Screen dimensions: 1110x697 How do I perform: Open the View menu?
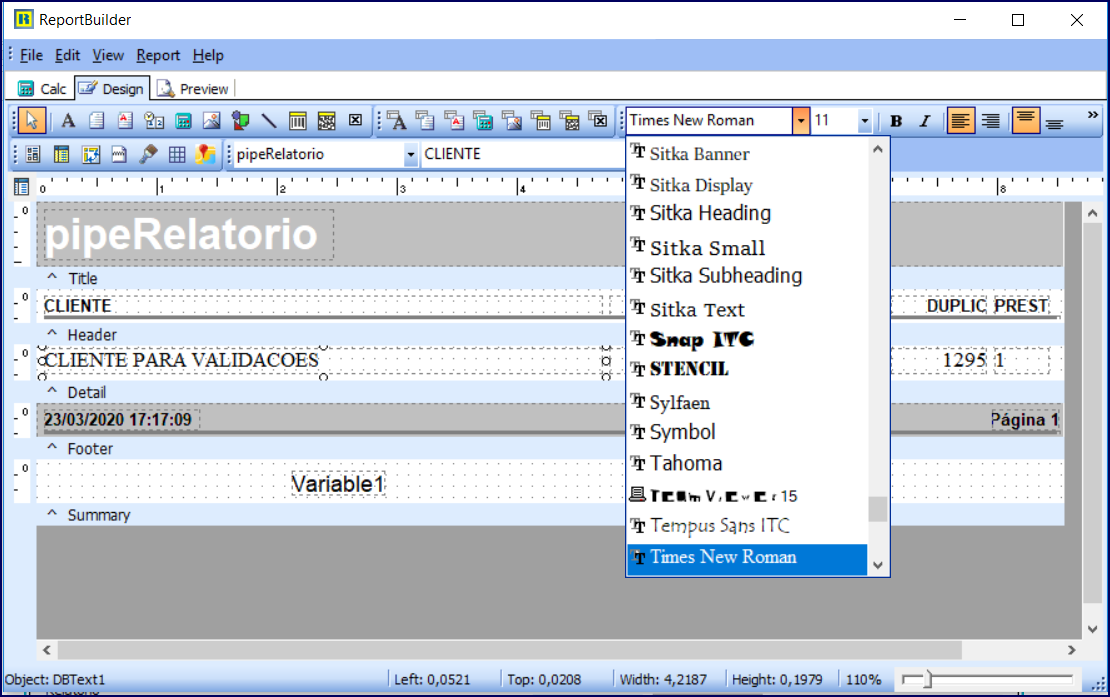[108, 55]
